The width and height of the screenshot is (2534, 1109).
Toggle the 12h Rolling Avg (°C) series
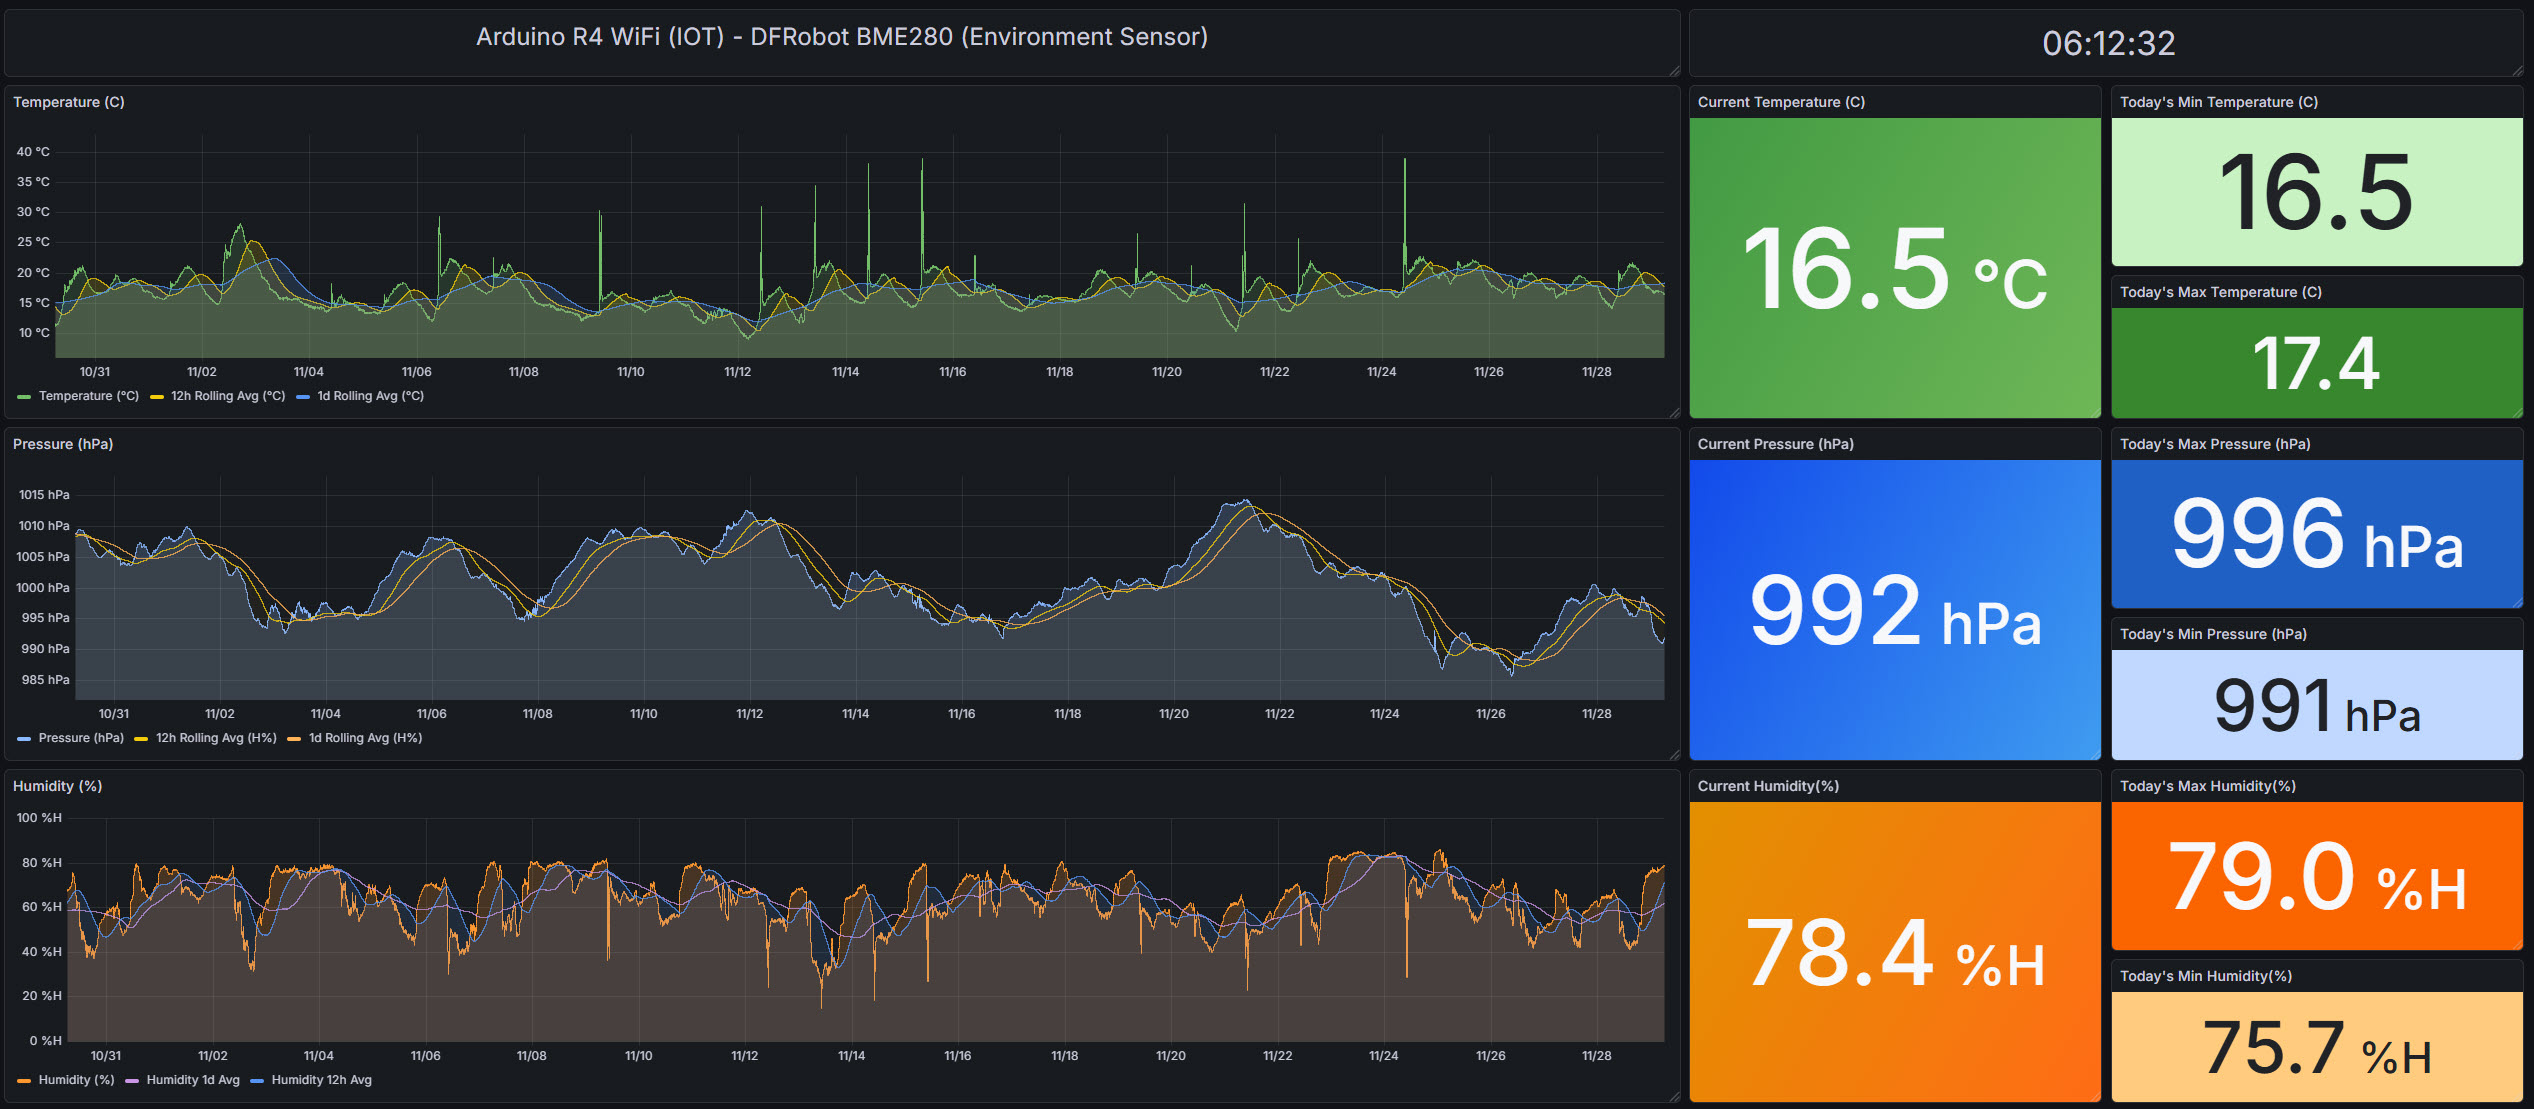point(227,396)
